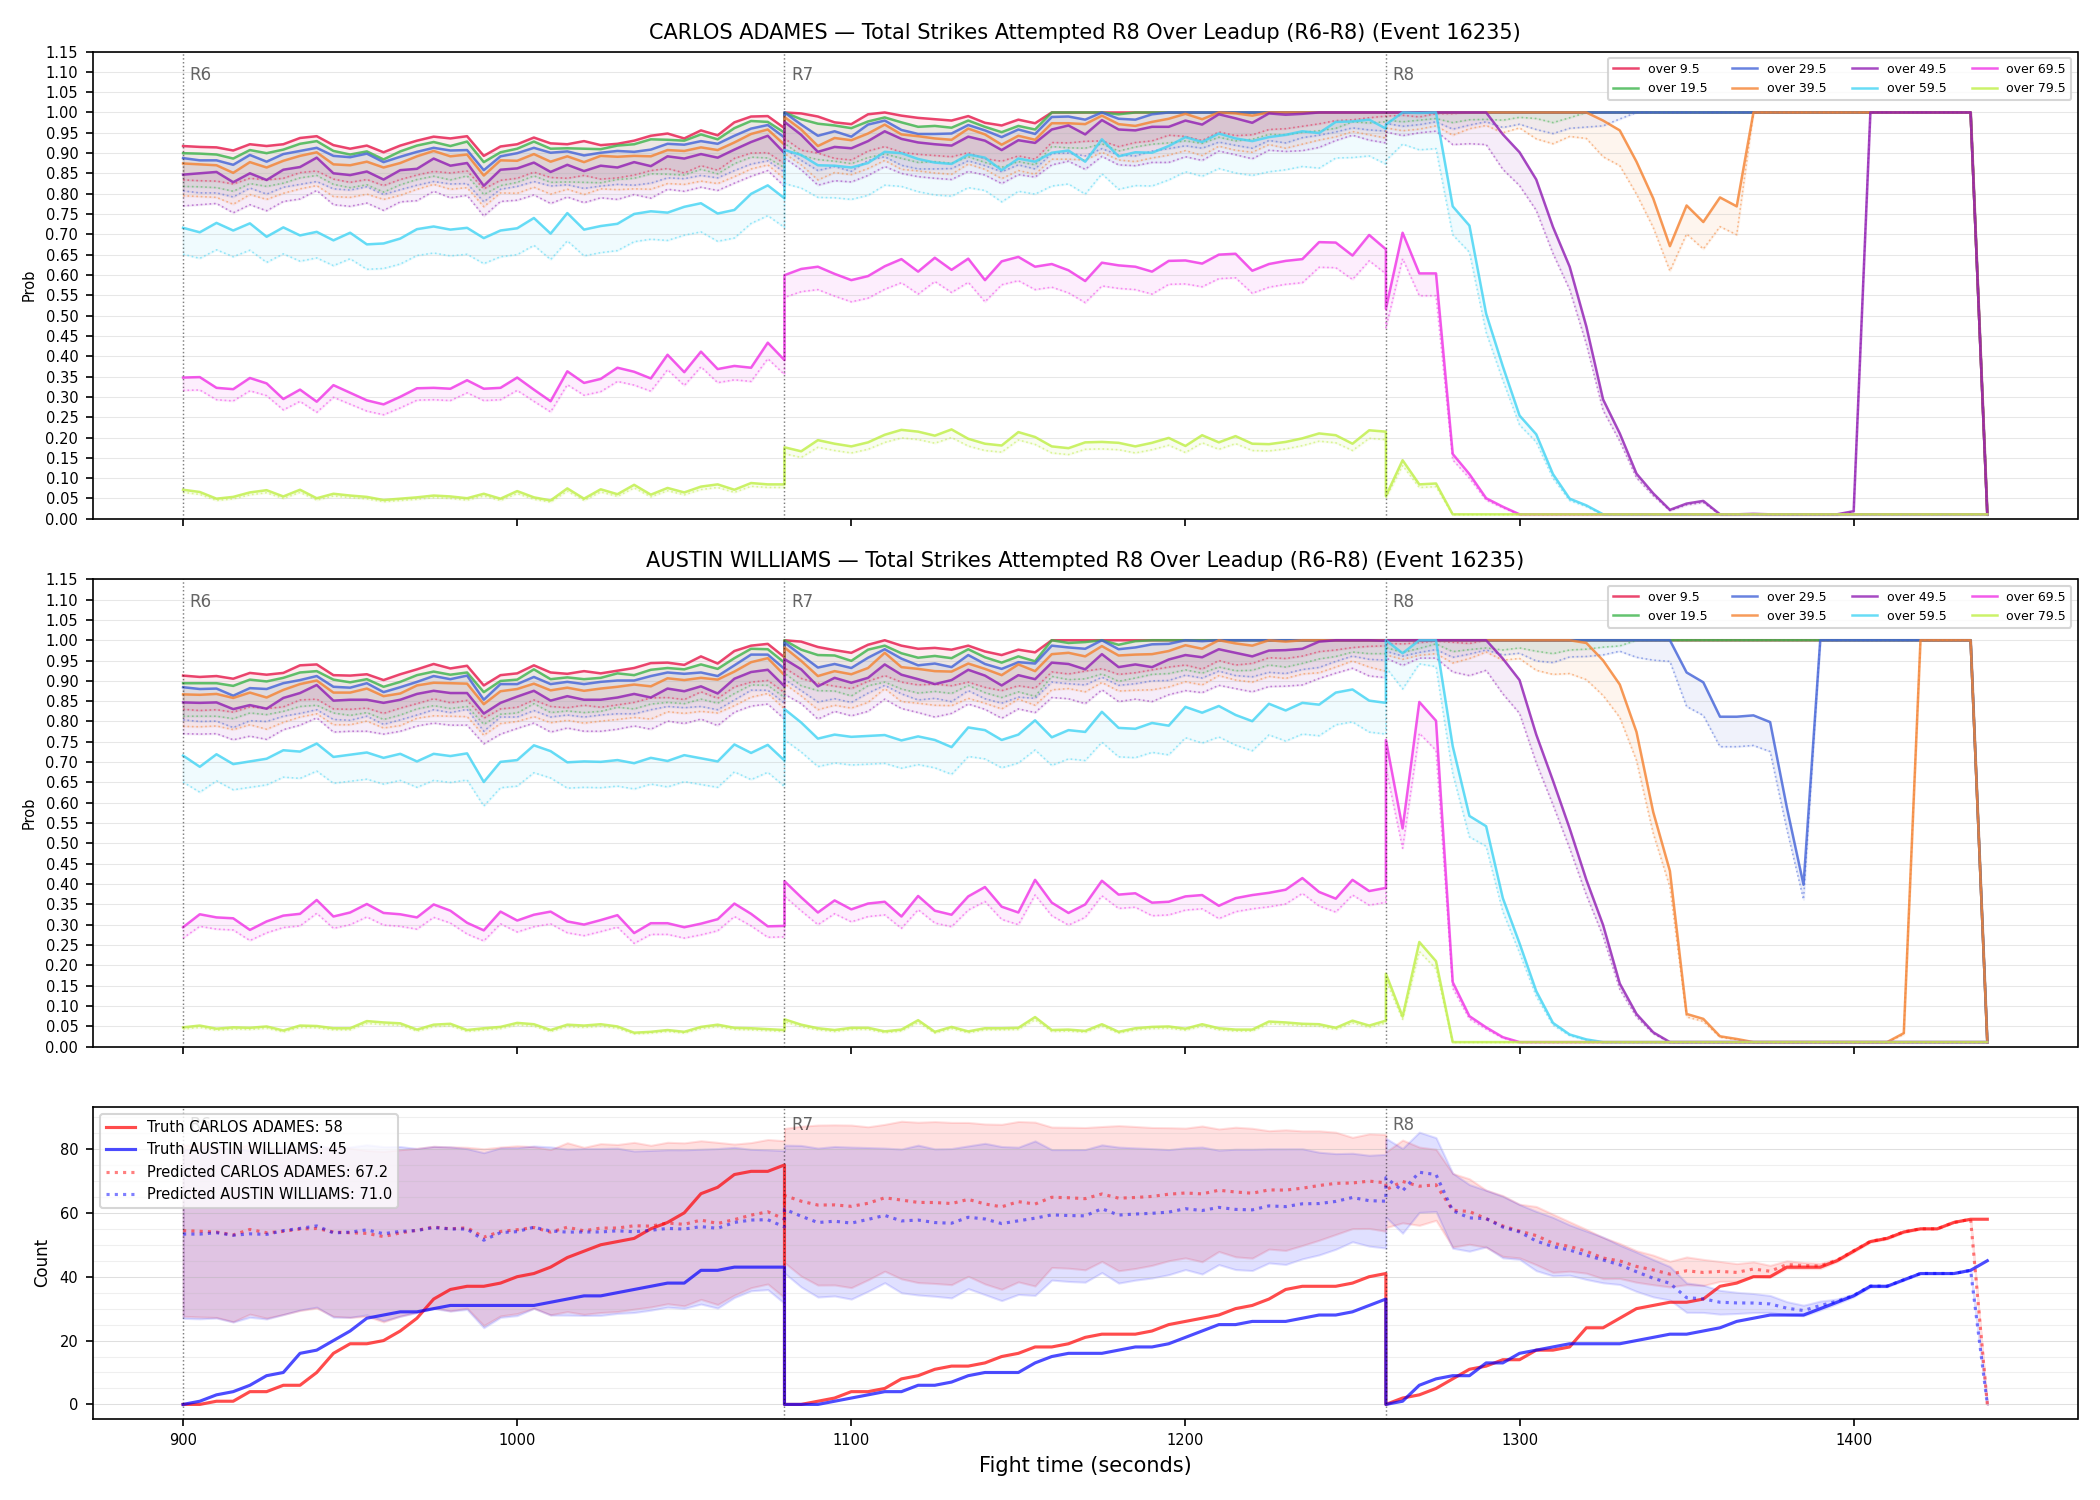
Task: Click the AUSTIN WILLIAMS chart title
Action: [1084, 560]
